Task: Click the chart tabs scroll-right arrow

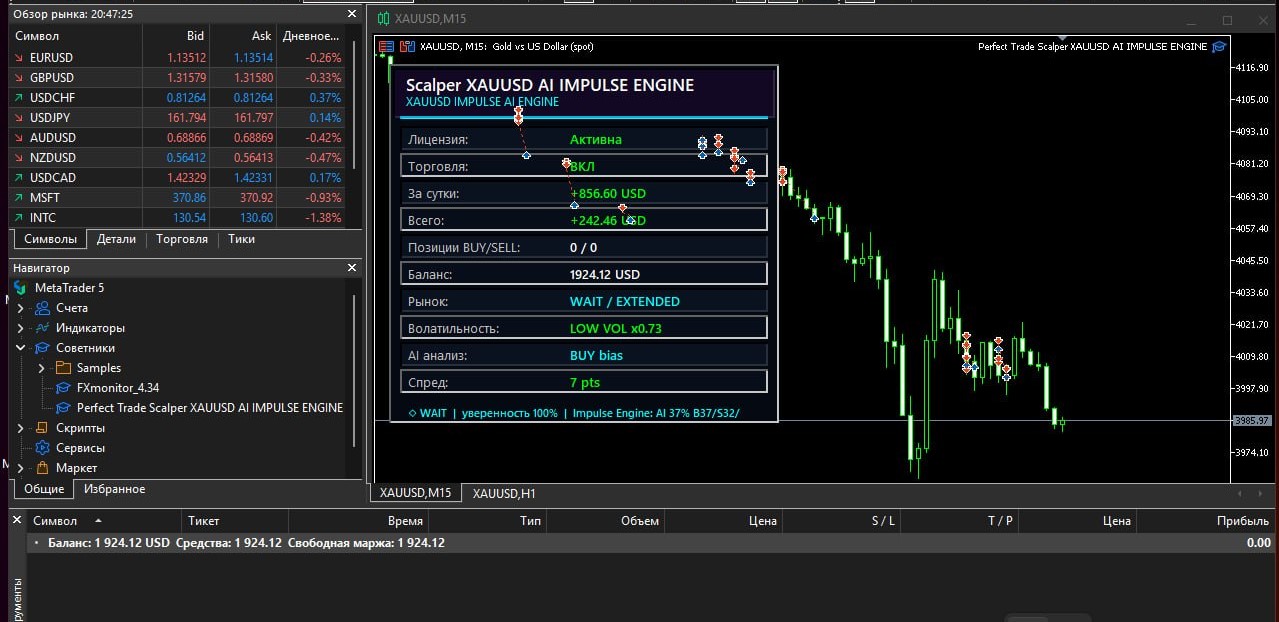Action: tap(1261, 493)
